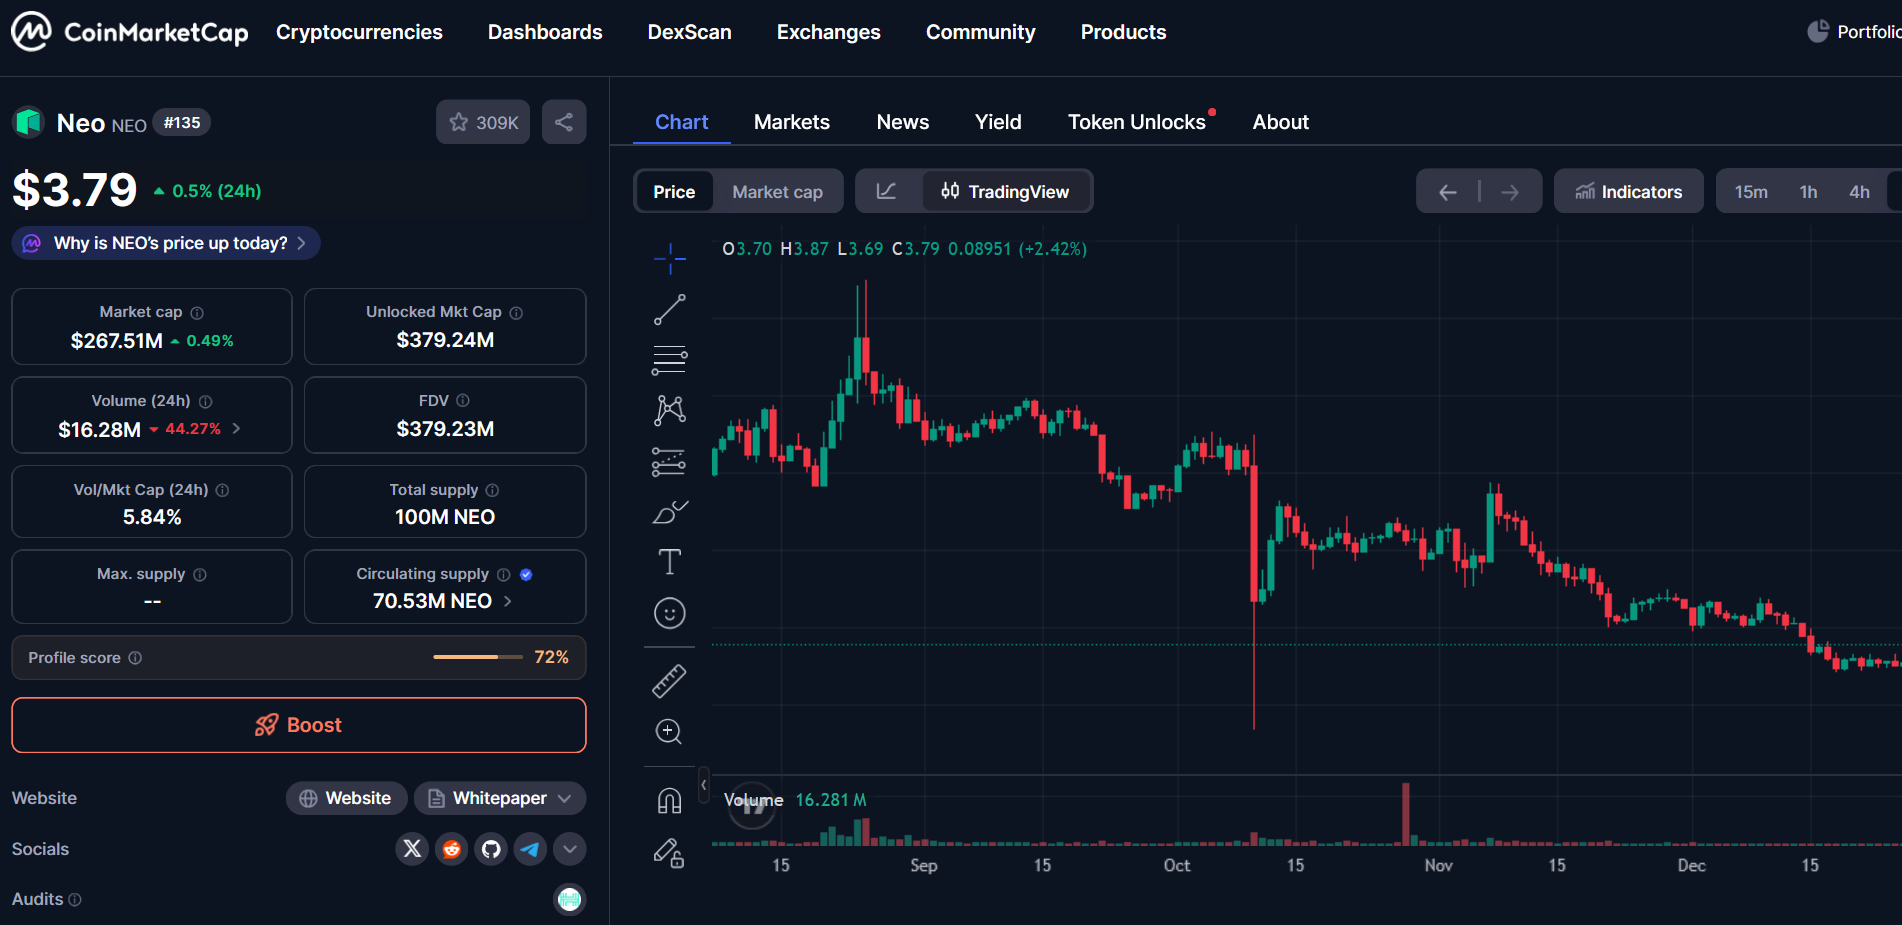Redo chart action with right arrow
1902x925 pixels.
click(1510, 192)
